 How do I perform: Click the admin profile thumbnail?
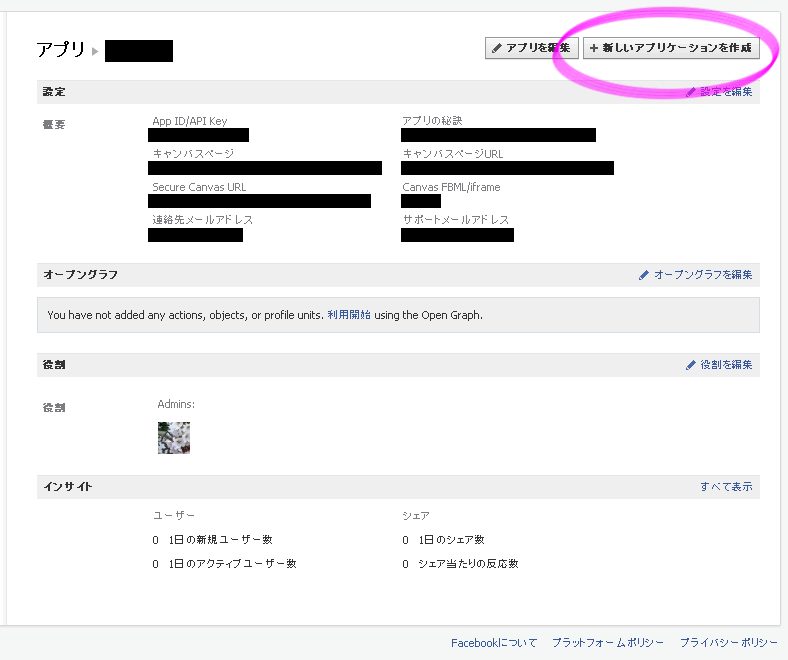[174, 438]
